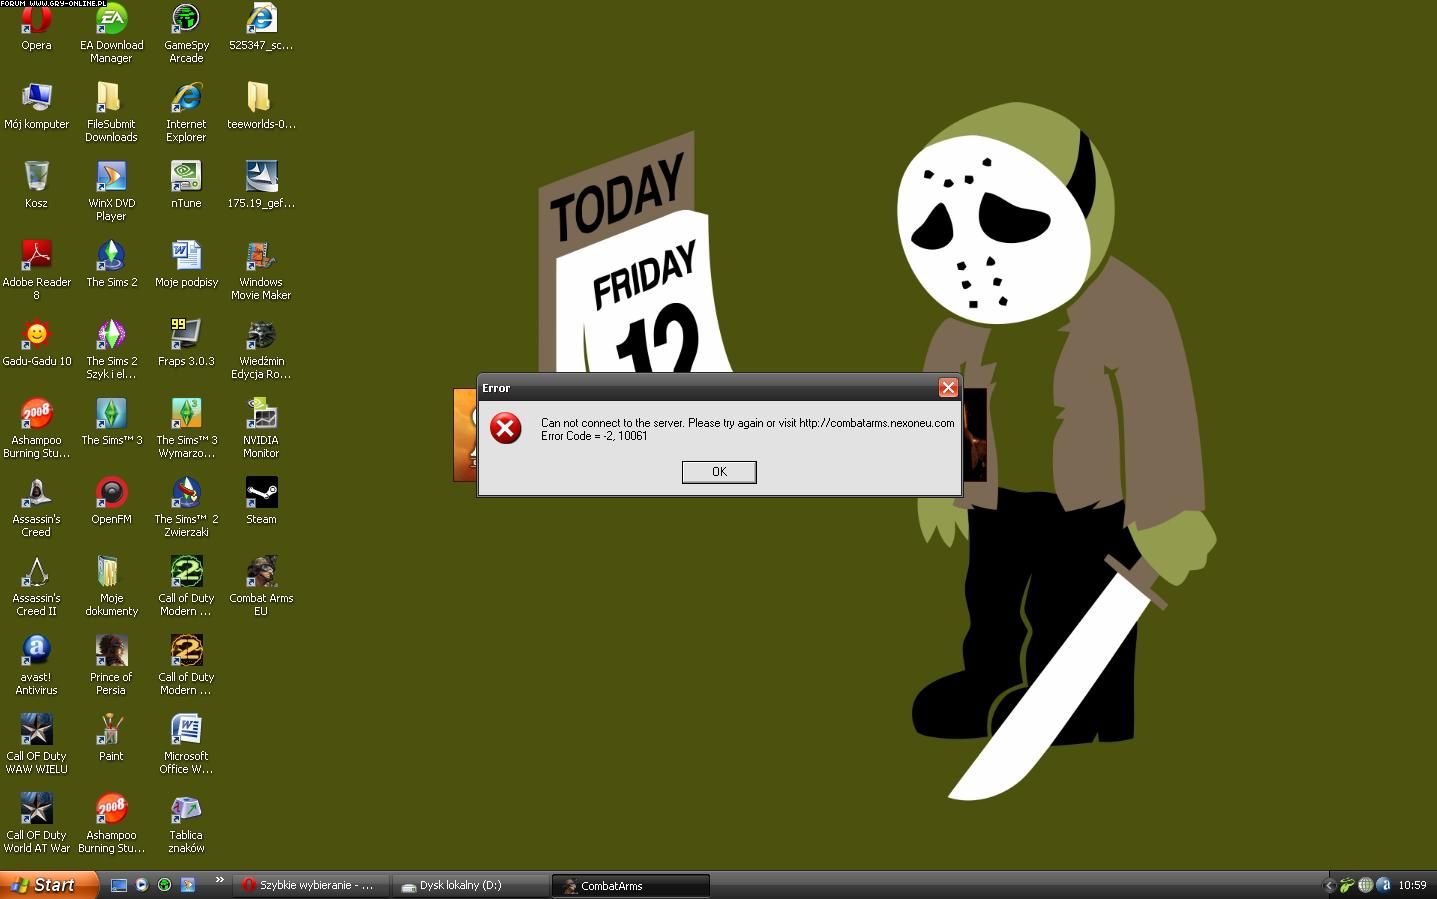This screenshot has width=1437, height=899.
Task: Click OK in the Error dialog
Action: click(718, 472)
